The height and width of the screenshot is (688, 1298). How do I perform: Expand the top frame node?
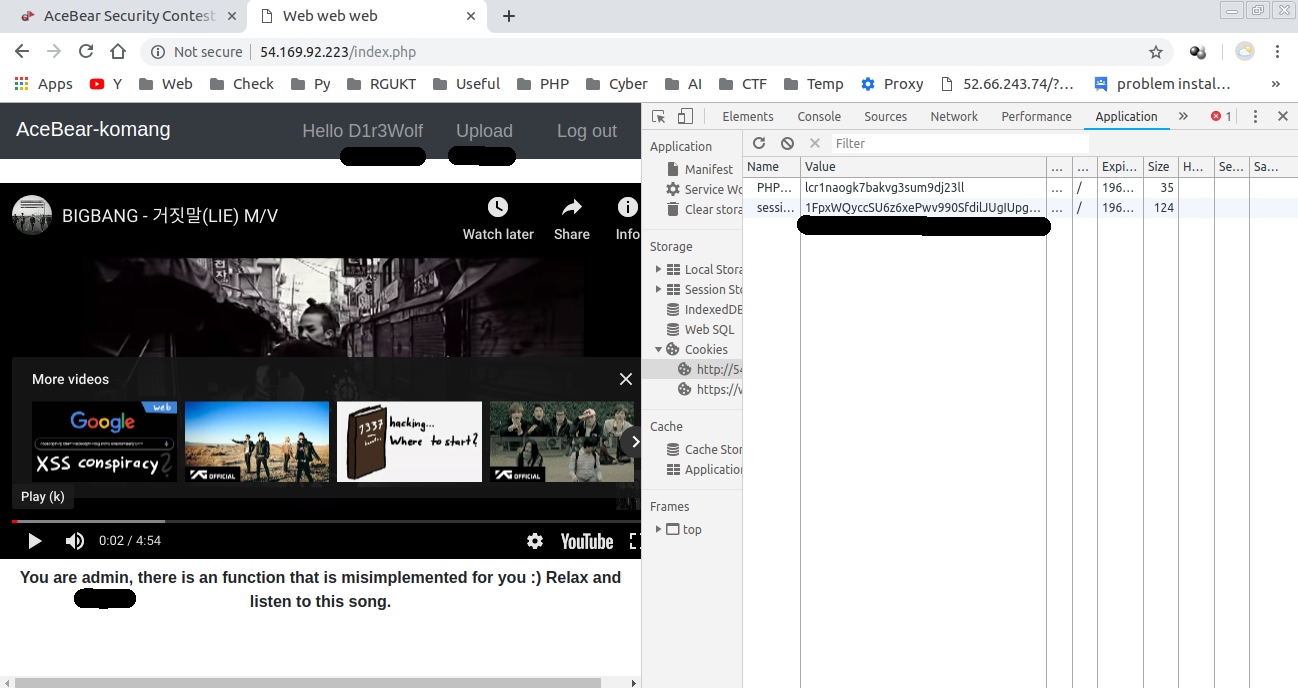point(658,529)
